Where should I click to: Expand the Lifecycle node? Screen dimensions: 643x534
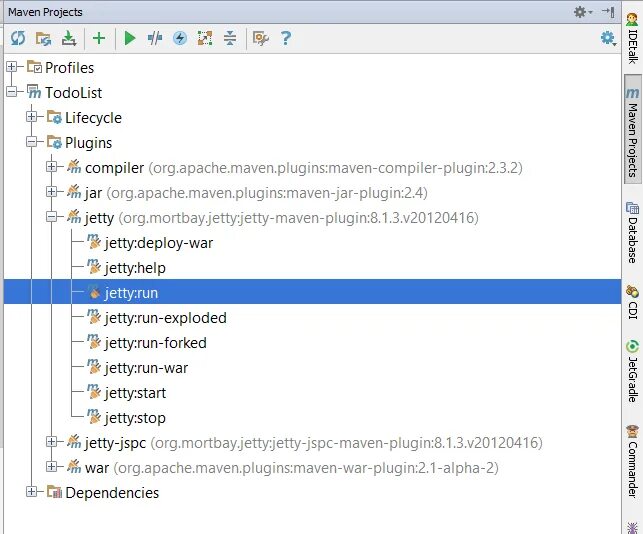[32, 117]
